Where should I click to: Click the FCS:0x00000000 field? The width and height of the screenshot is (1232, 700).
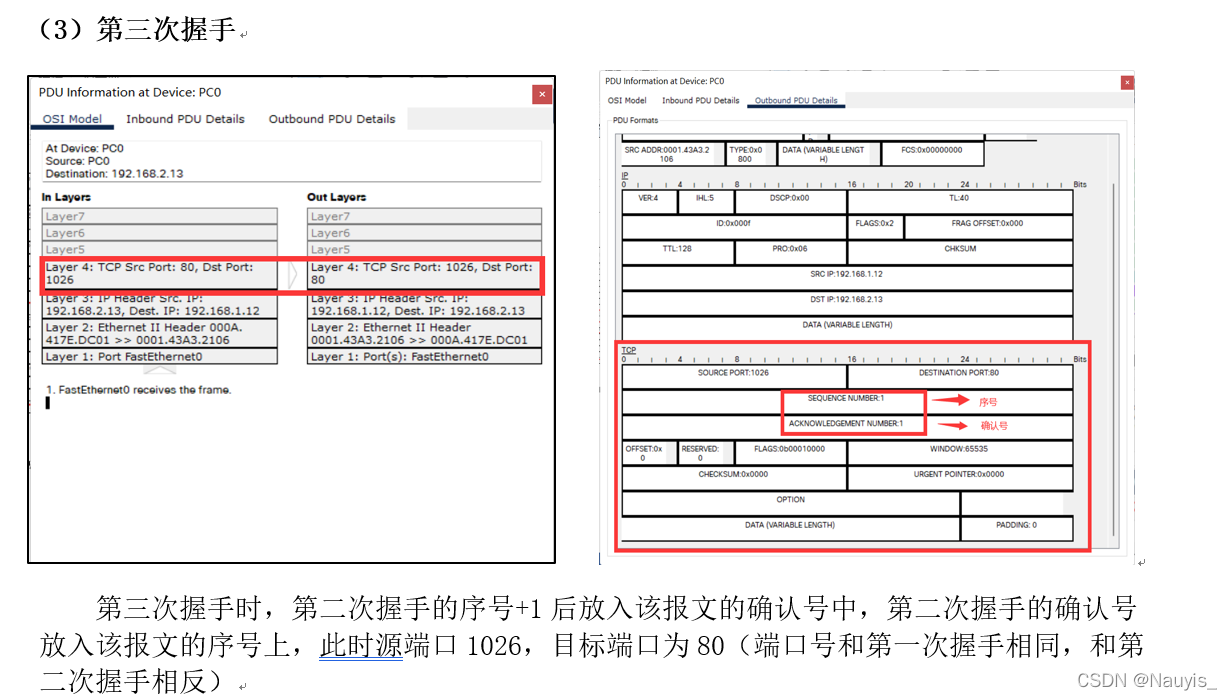(x=932, y=154)
